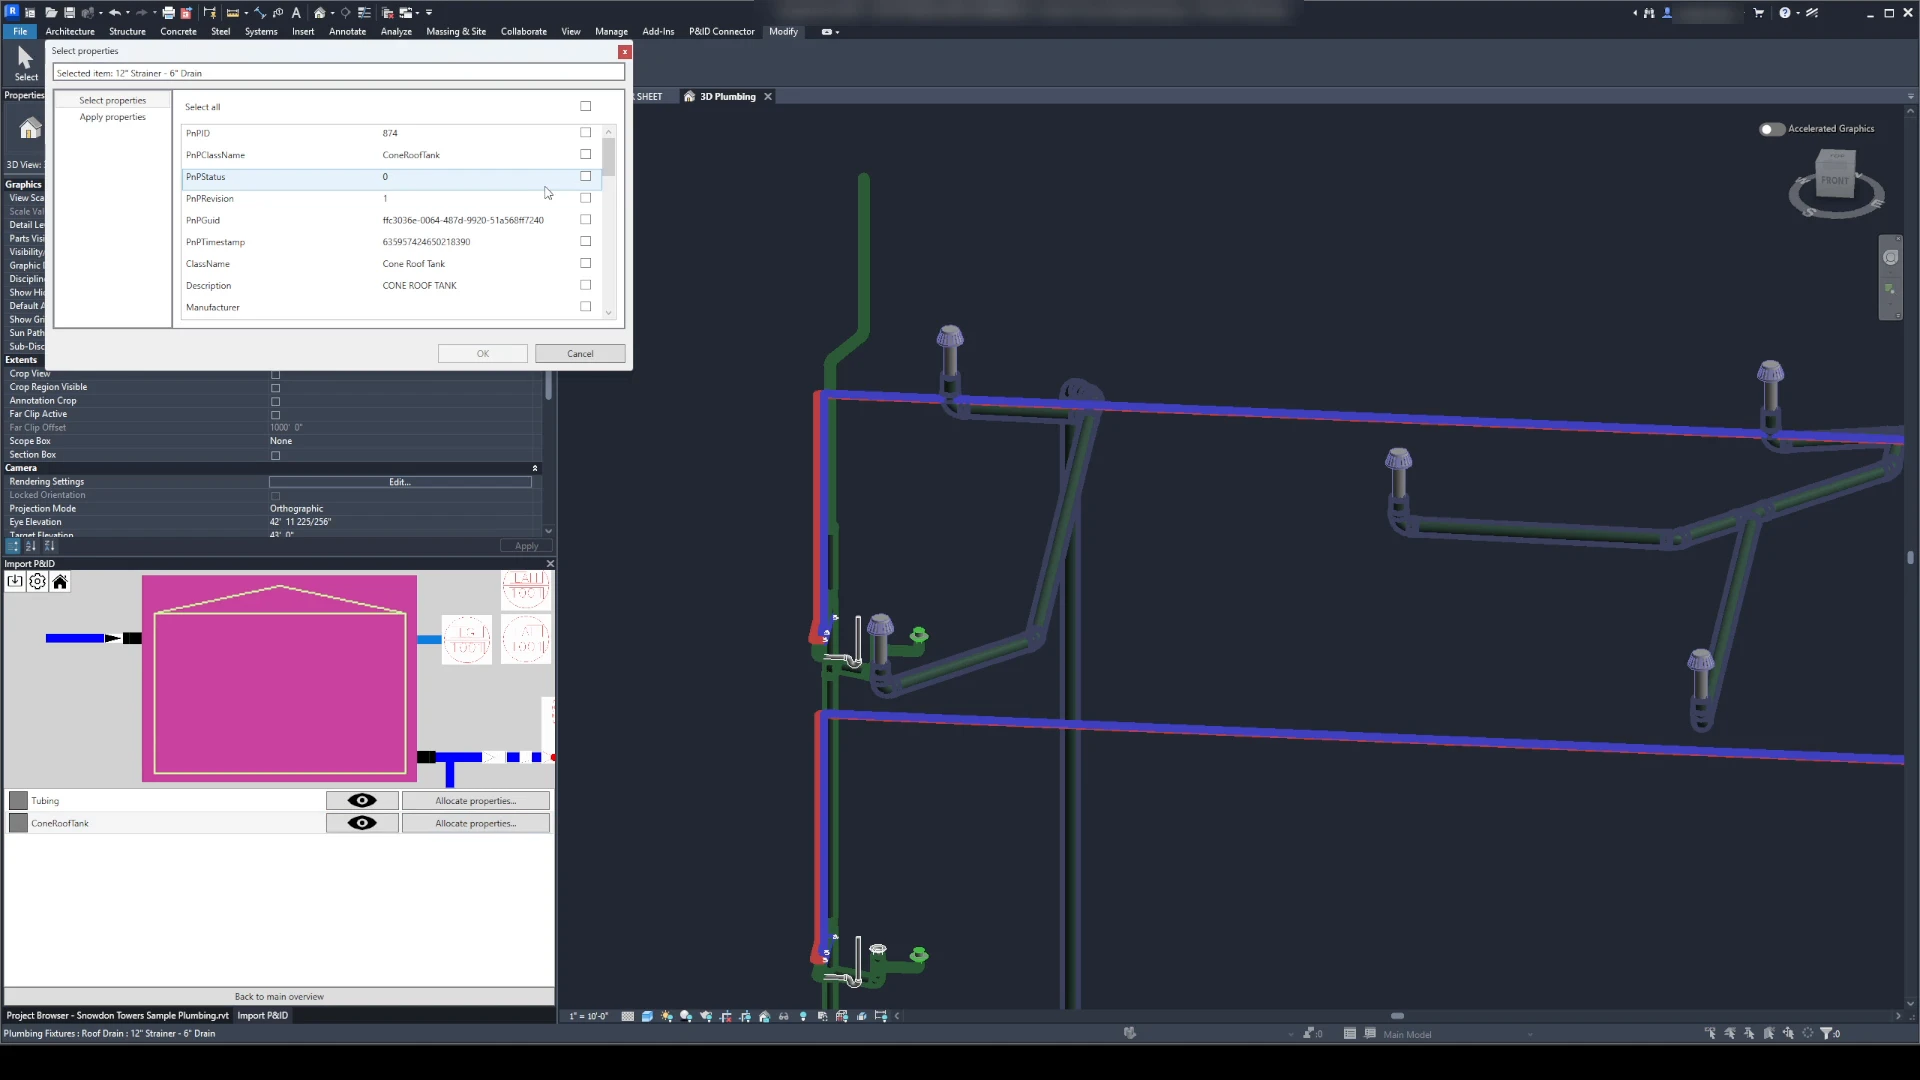Toggle visibility eye for Tubing
The height and width of the screenshot is (1080, 1920).
(362, 801)
